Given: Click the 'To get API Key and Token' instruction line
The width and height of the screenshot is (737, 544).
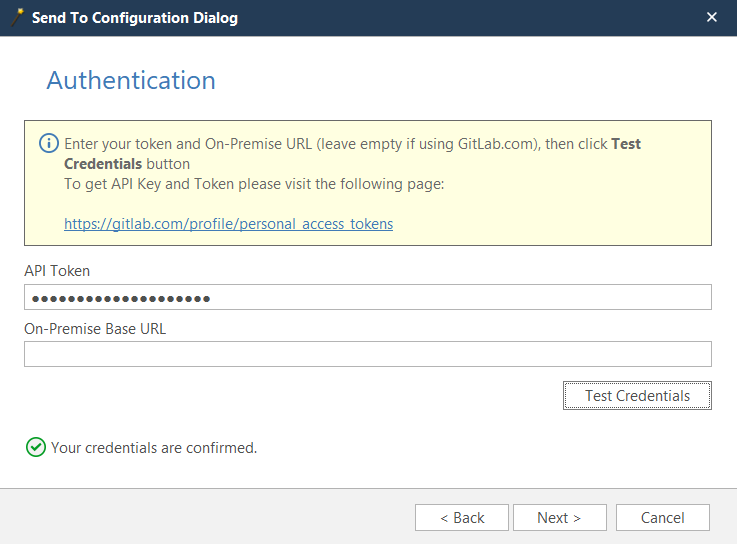Looking at the screenshot, I should pos(253,184).
